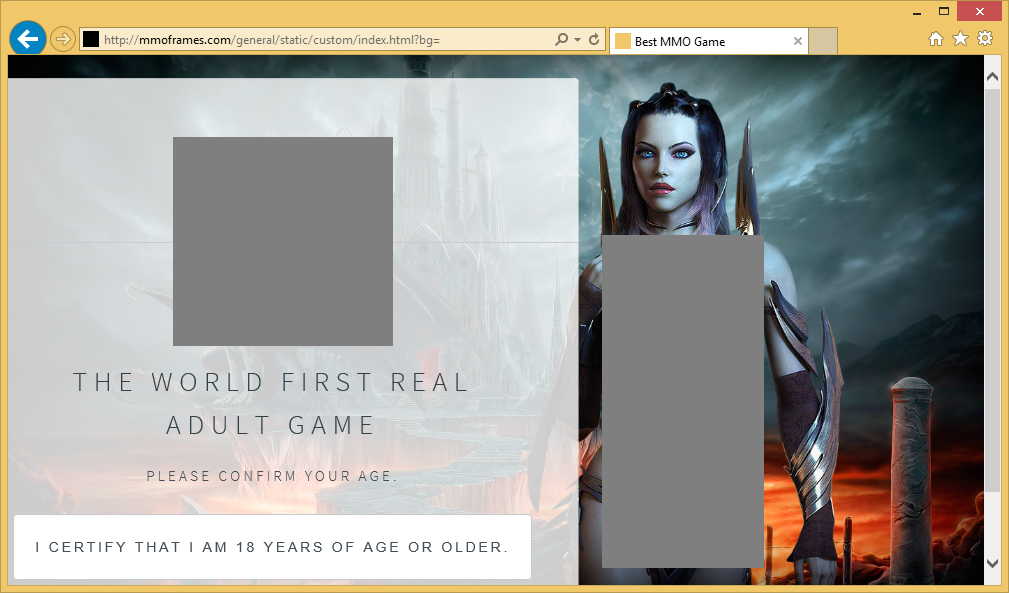The width and height of the screenshot is (1009, 593).
Task: Click the black site icon in address bar
Action: (x=91, y=40)
